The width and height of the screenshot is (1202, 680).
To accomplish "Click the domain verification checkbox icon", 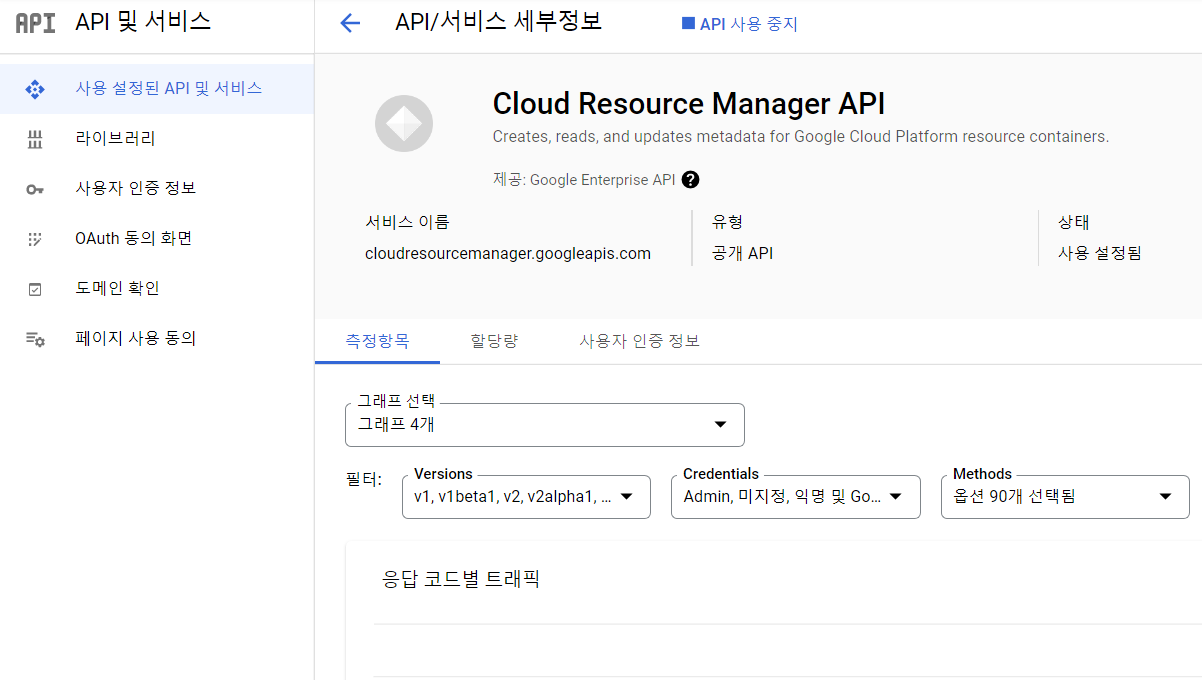I will pyautogui.click(x=35, y=289).
